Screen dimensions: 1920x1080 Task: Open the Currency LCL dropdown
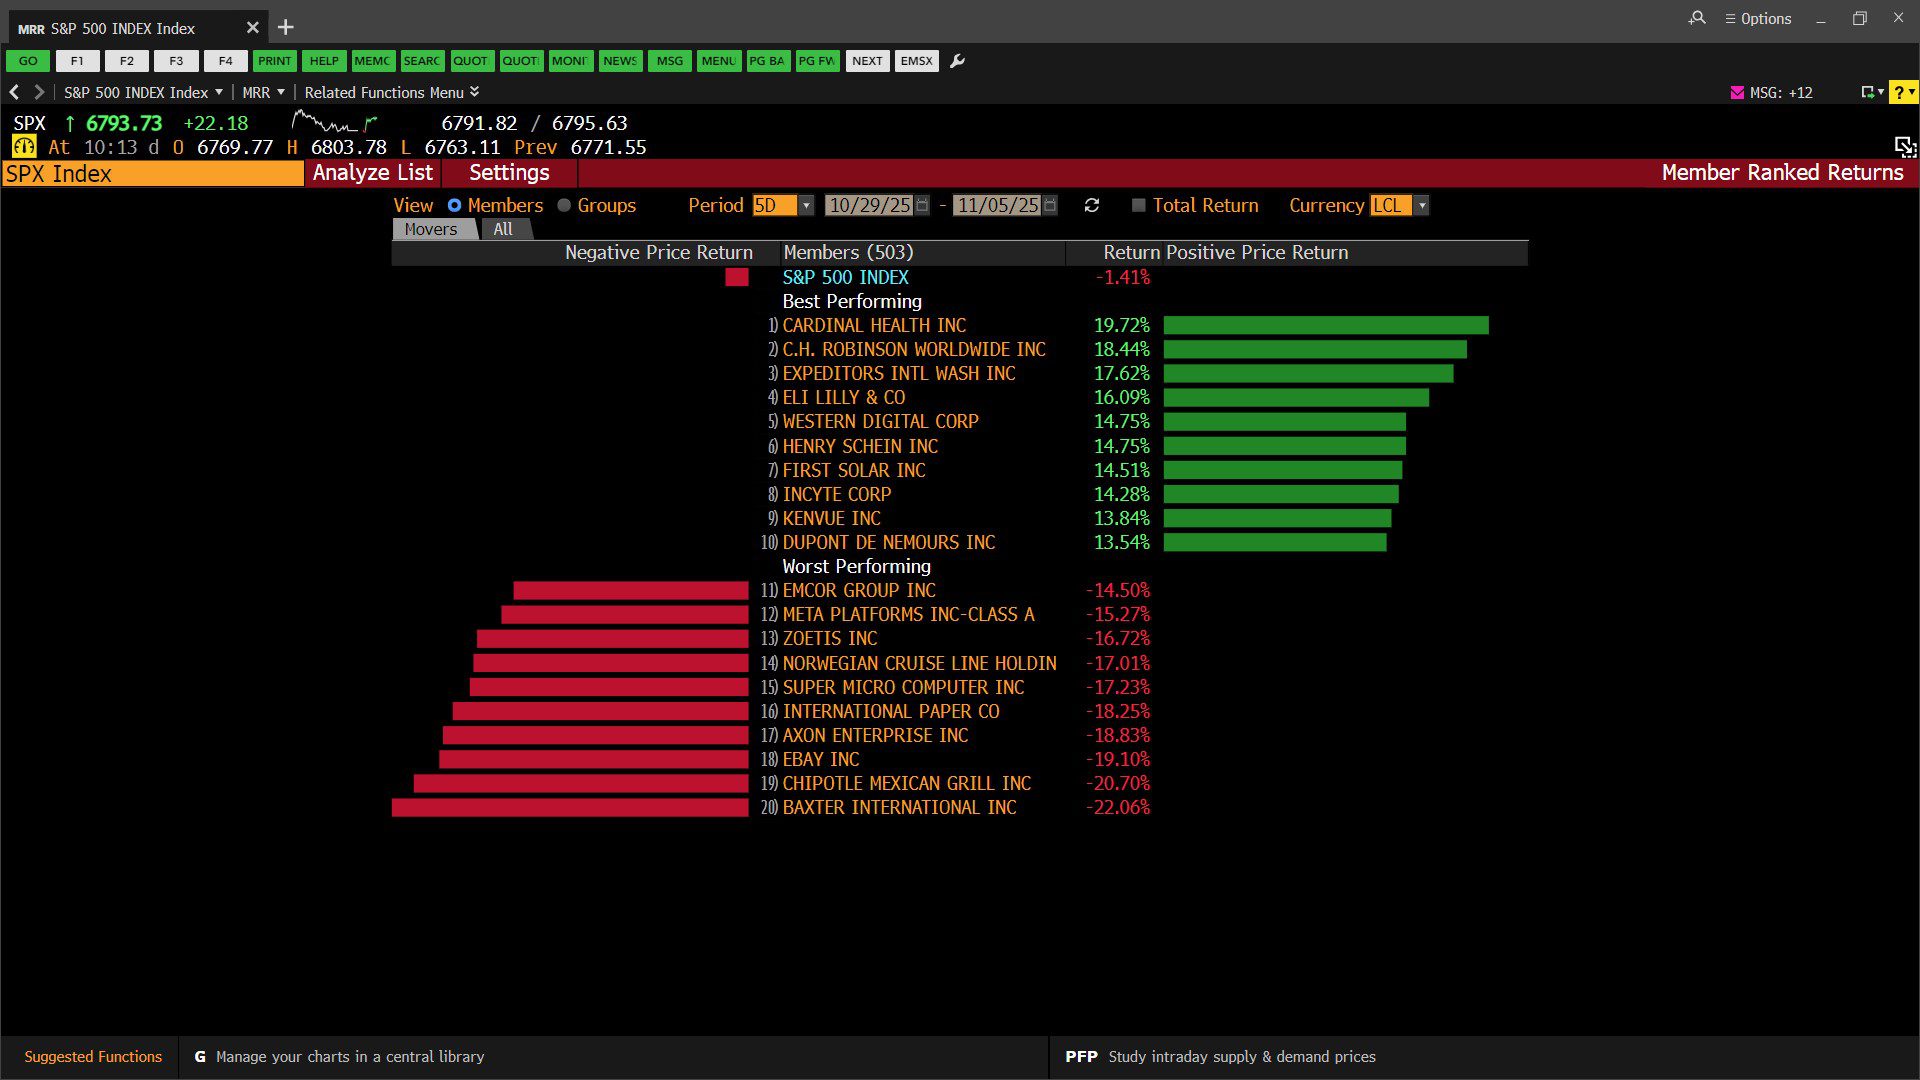[1422, 205]
